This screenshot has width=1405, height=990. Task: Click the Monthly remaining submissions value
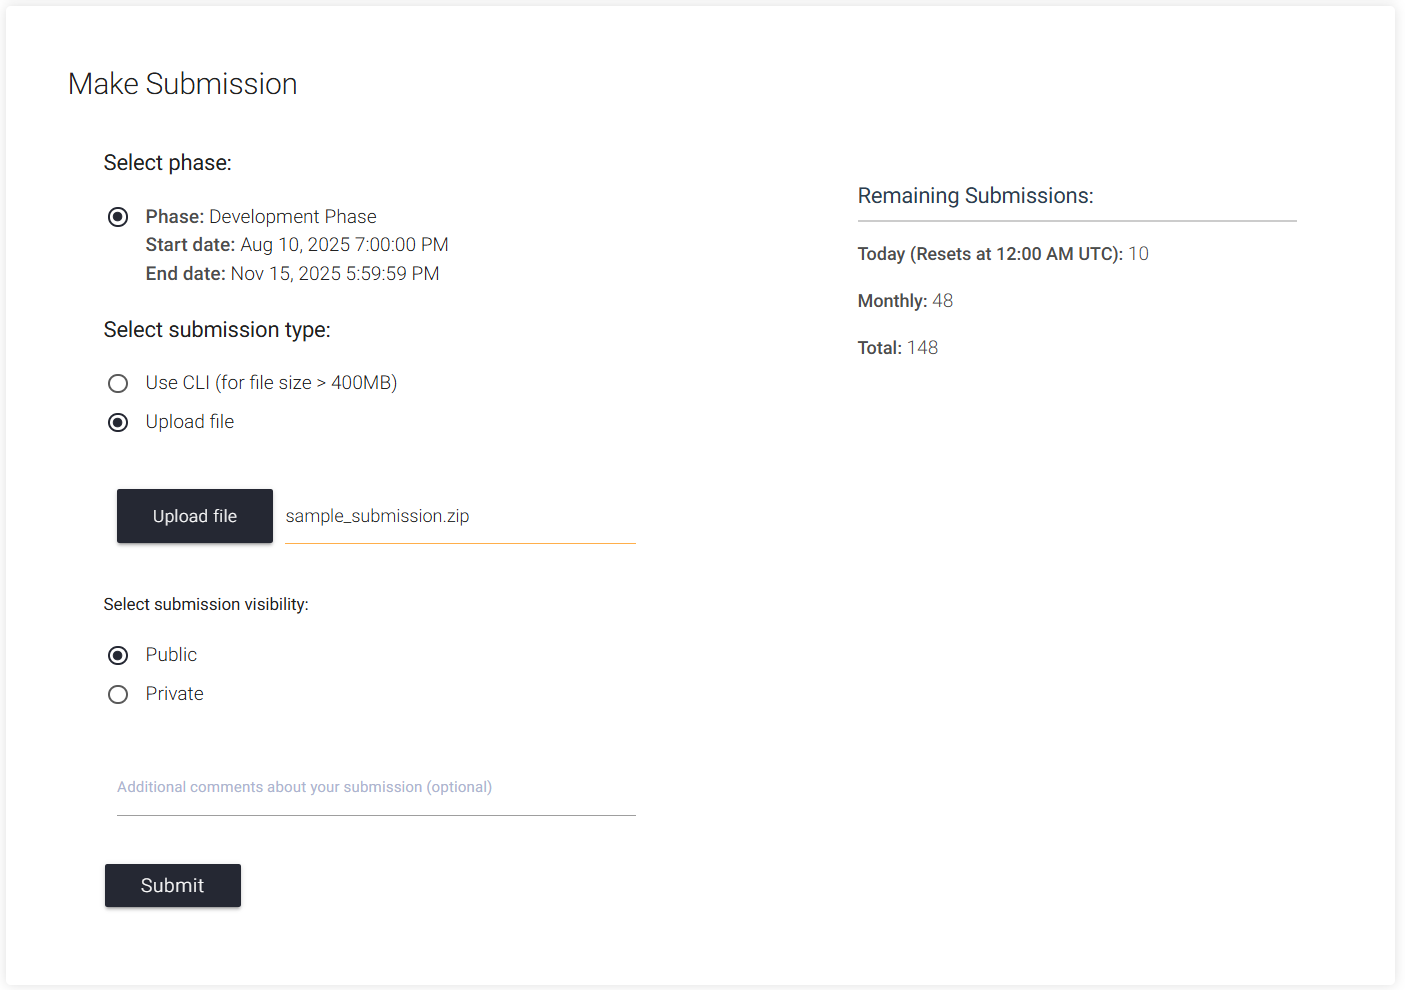click(942, 301)
